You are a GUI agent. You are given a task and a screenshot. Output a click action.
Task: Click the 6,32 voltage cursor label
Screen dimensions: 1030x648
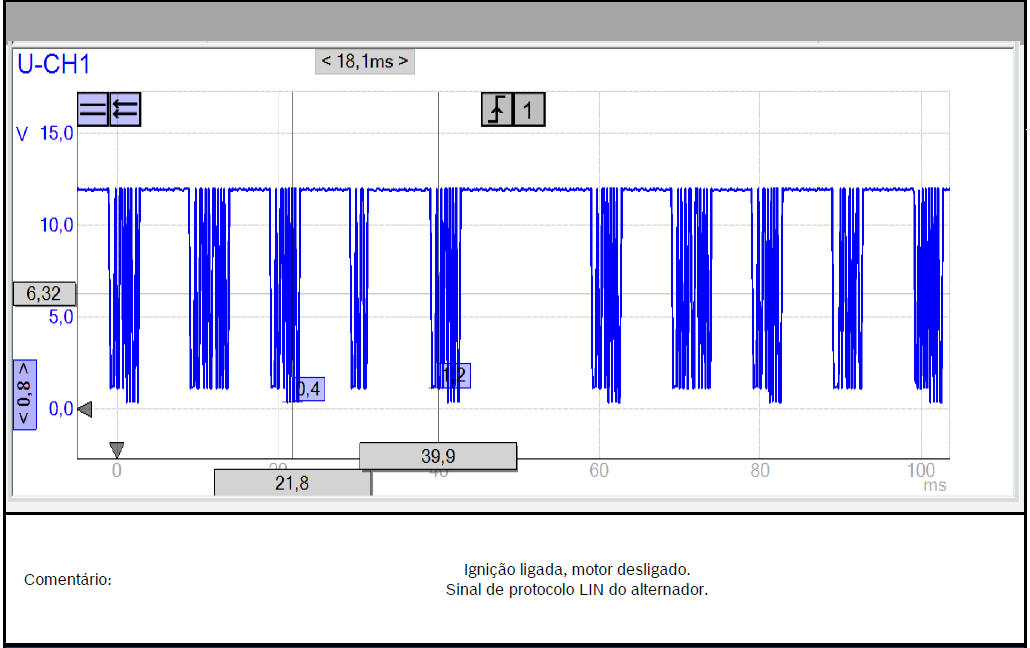[45, 294]
